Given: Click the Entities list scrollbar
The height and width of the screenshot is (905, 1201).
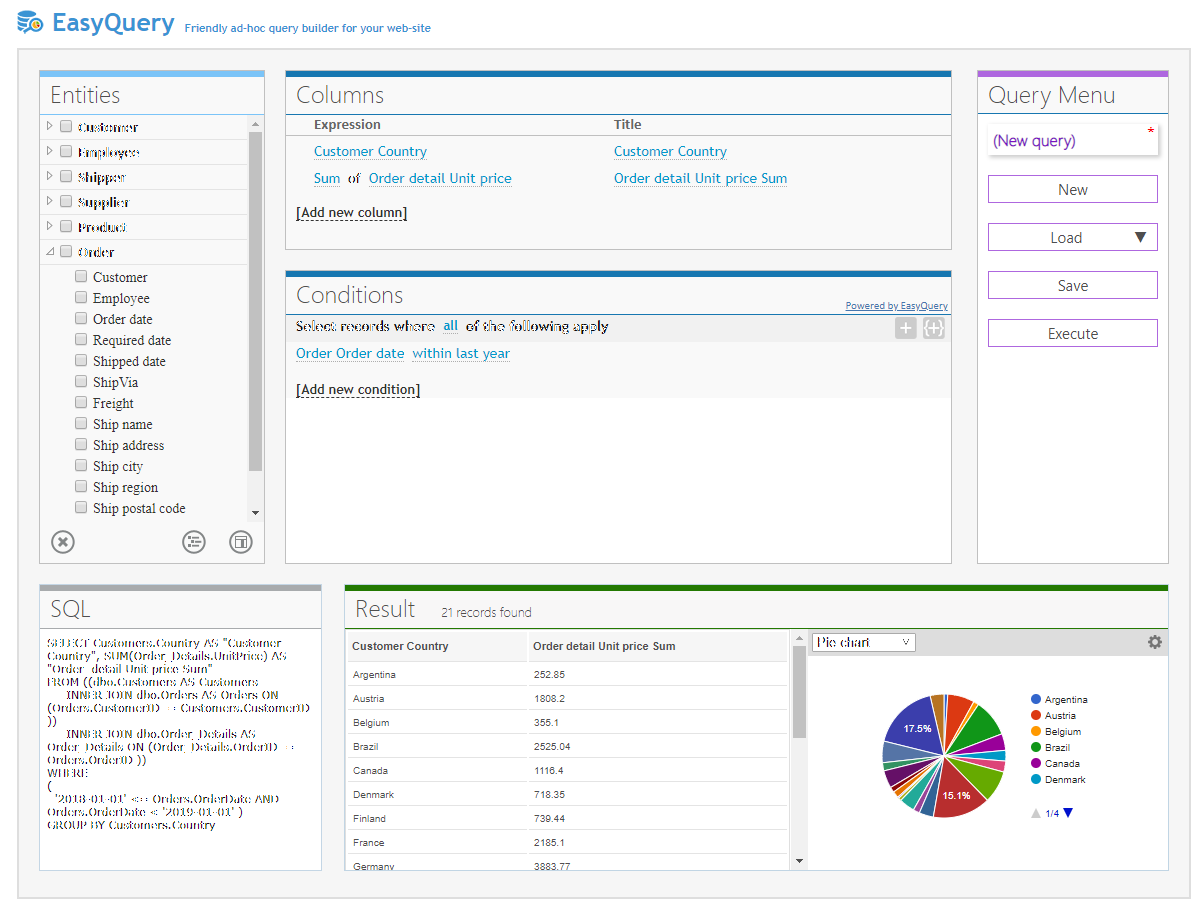Looking at the screenshot, I should coord(256,300).
